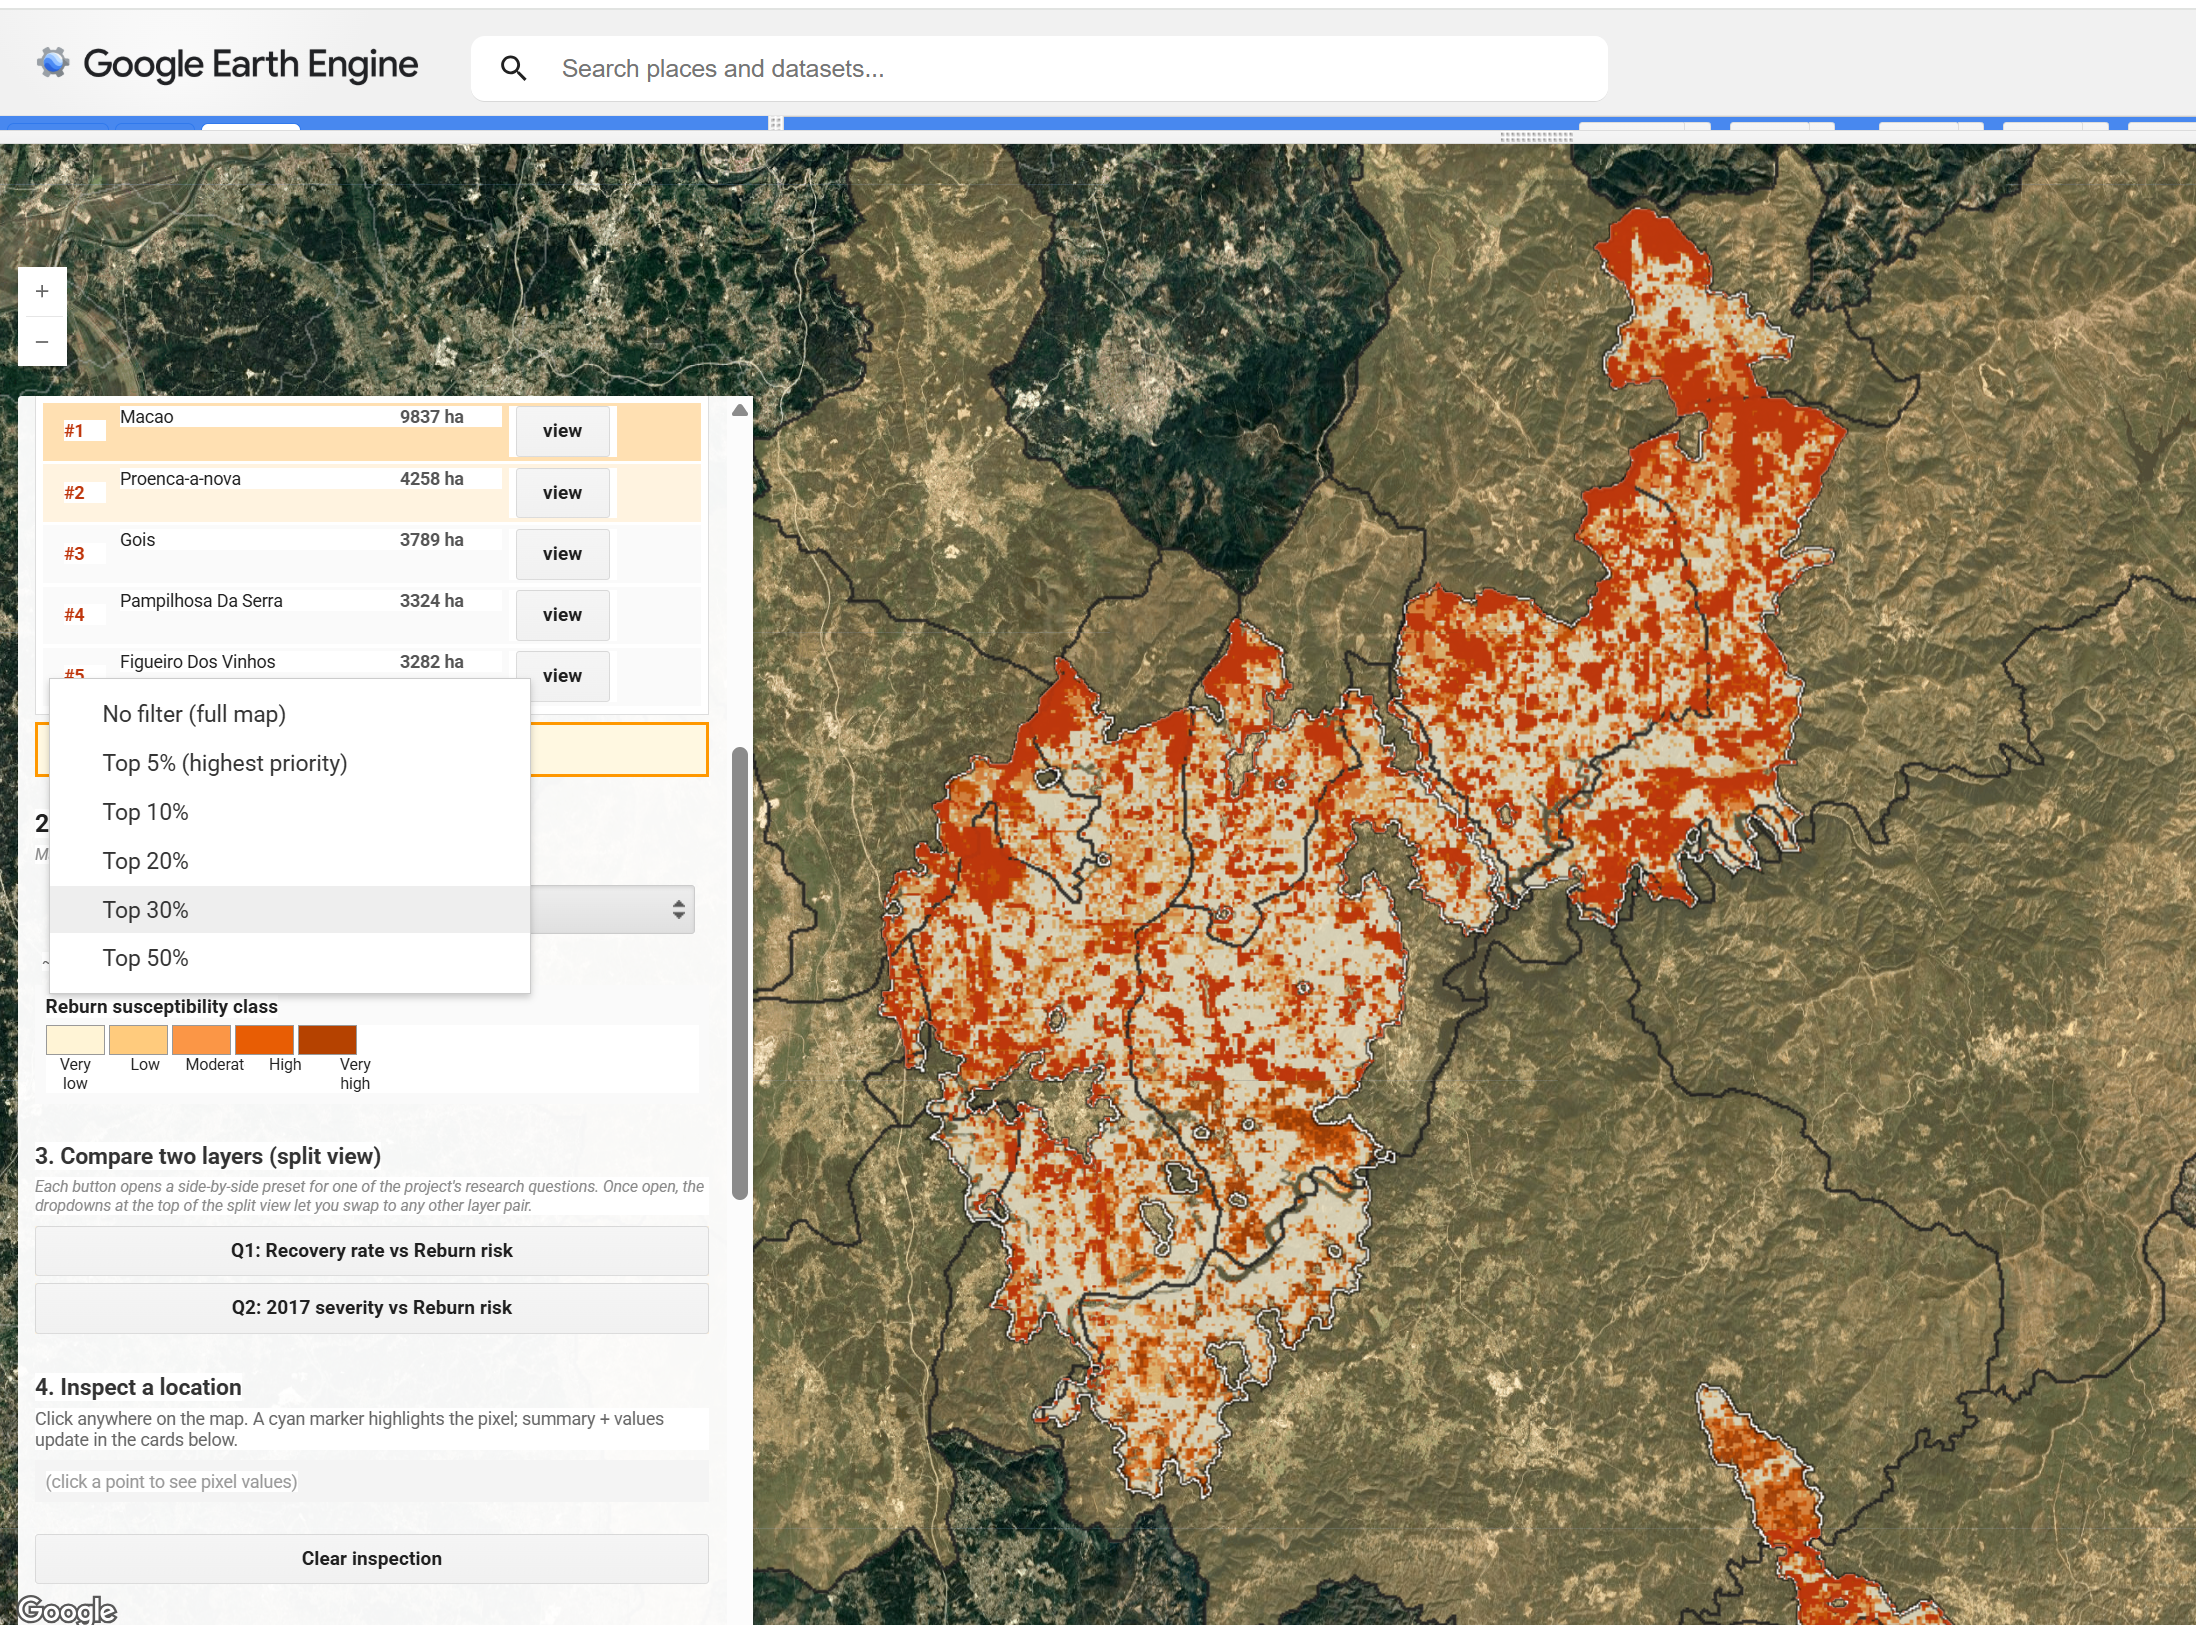Select the Top 50% entry
The height and width of the screenshot is (1625, 2196).
tap(146, 958)
